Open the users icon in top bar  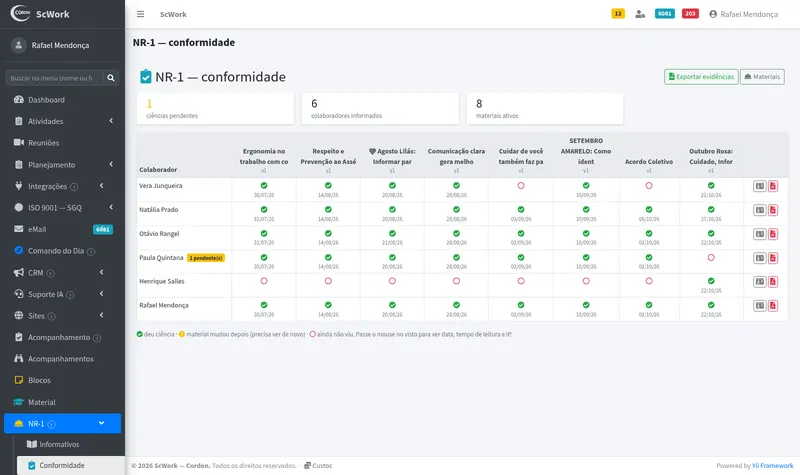[640, 14]
